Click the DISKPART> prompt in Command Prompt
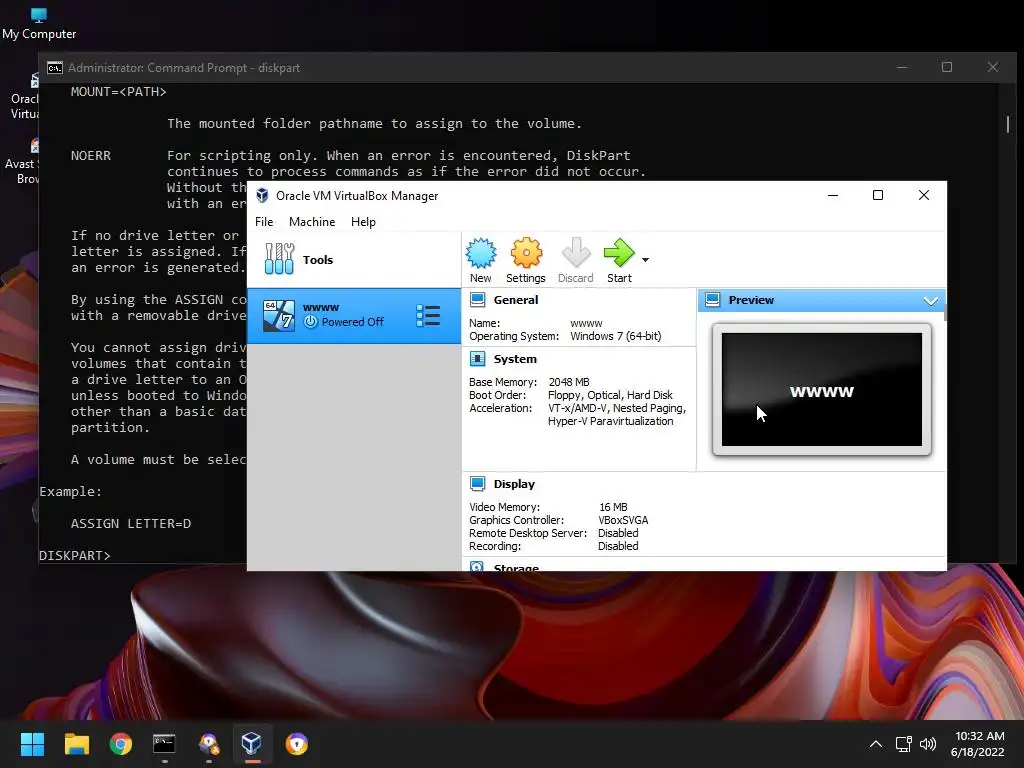 (x=74, y=555)
